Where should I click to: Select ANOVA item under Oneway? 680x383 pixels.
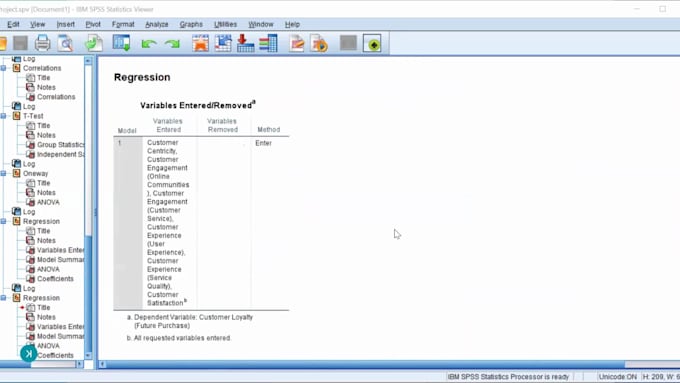(48, 202)
